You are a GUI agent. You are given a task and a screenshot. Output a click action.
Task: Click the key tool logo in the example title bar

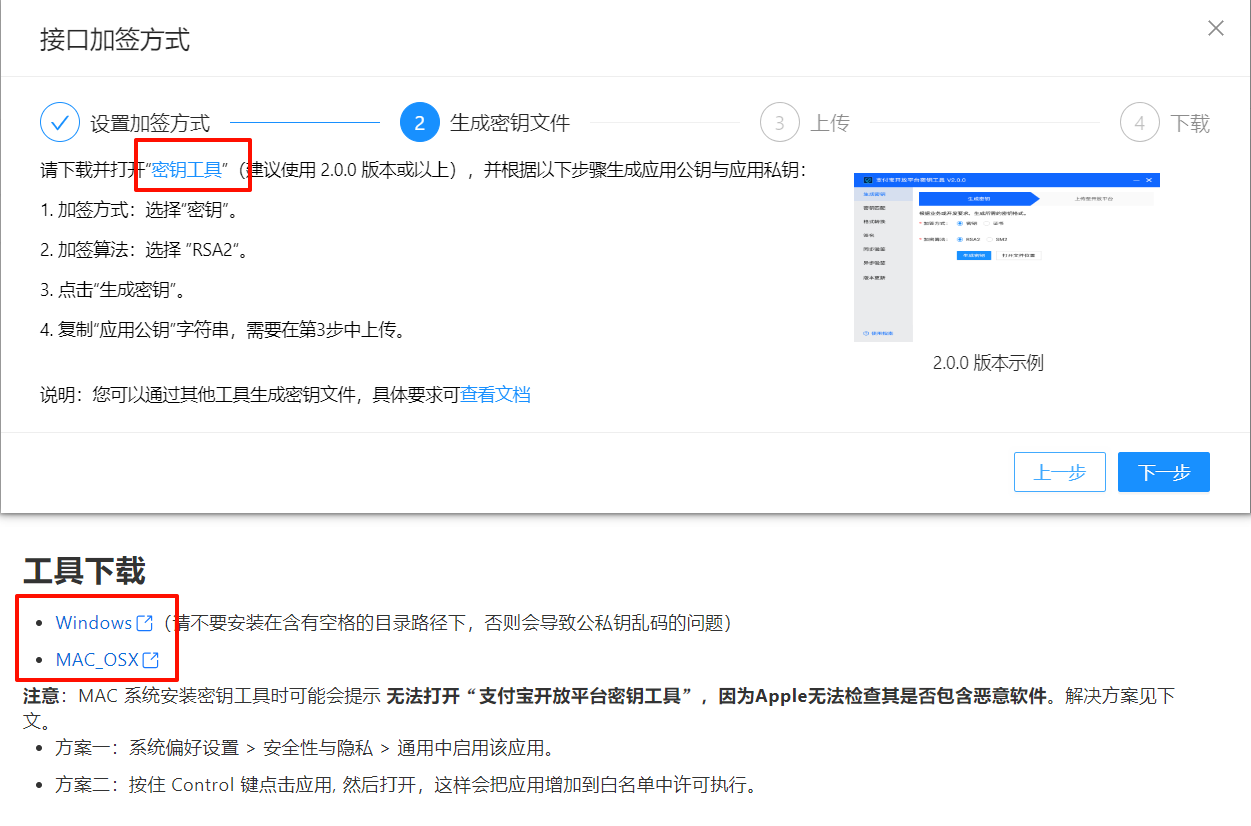(868, 180)
